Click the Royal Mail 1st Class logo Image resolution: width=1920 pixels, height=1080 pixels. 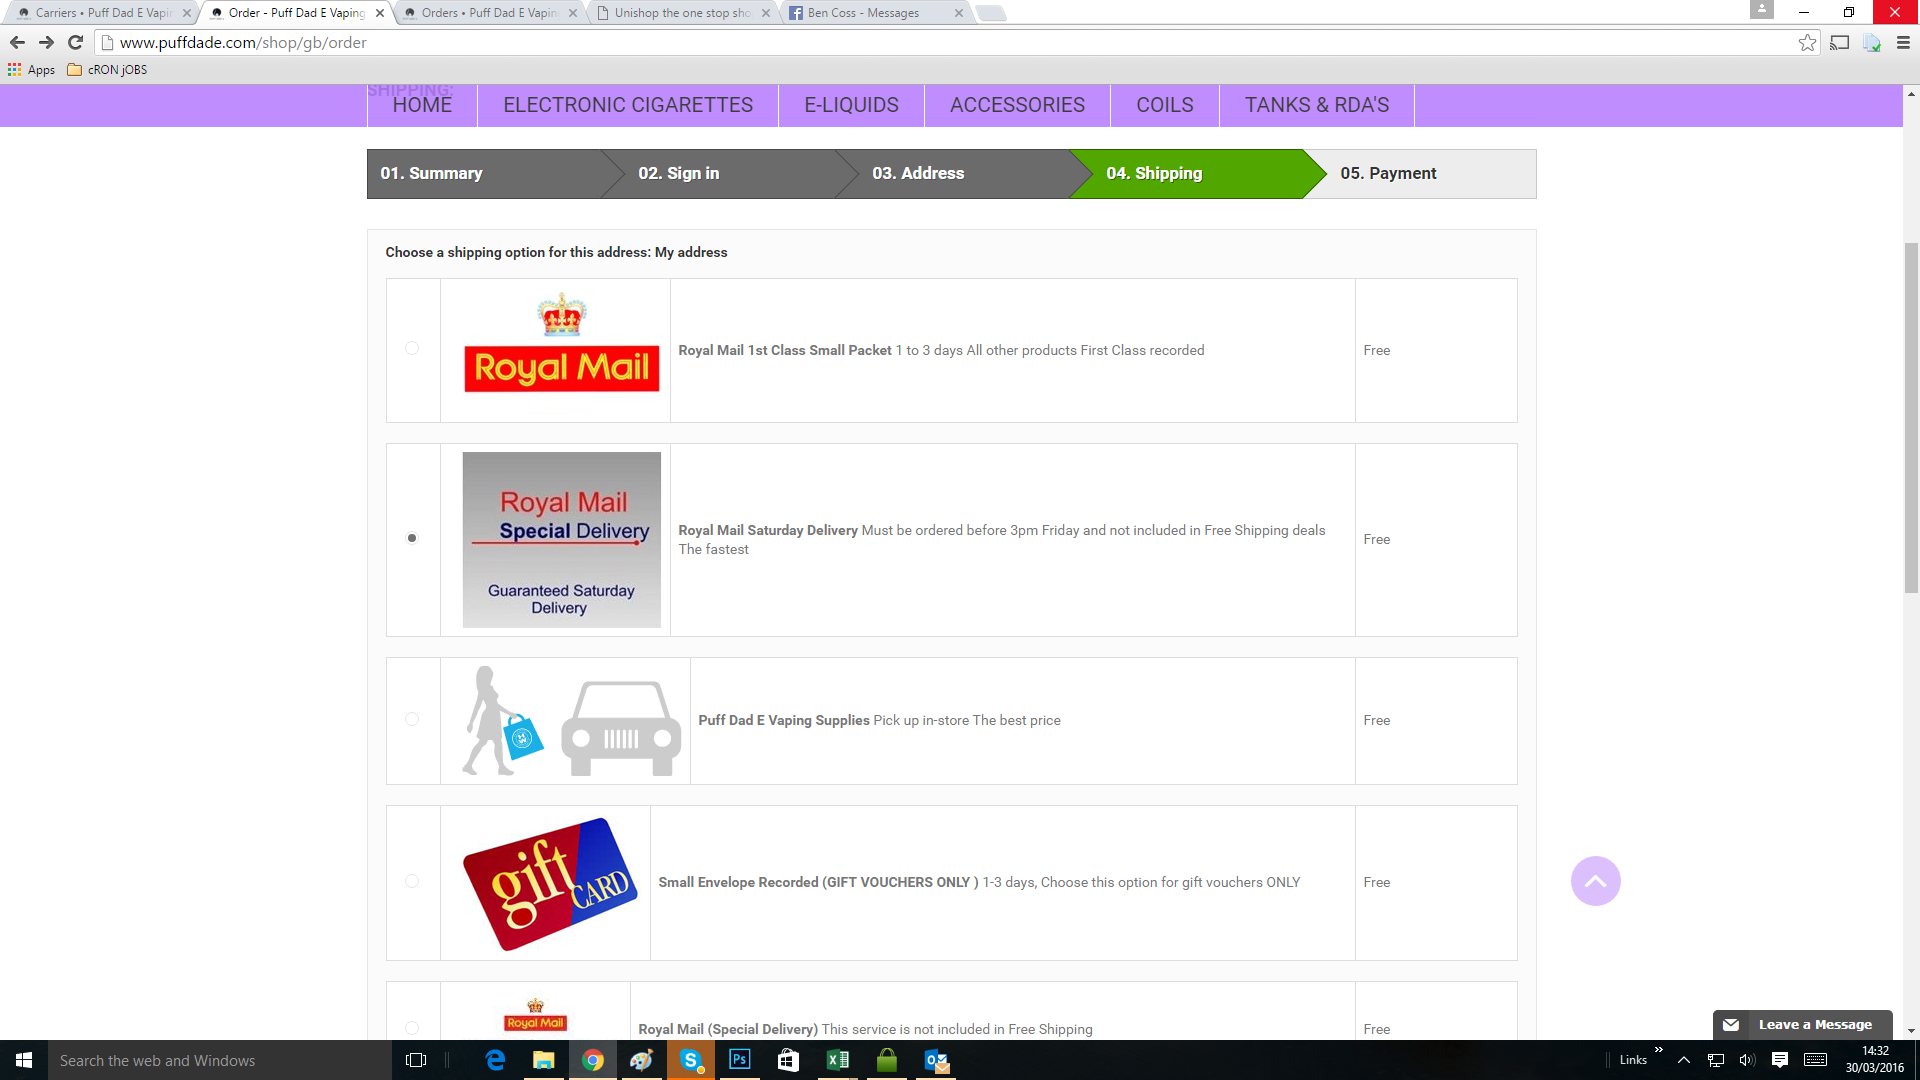tap(562, 343)
